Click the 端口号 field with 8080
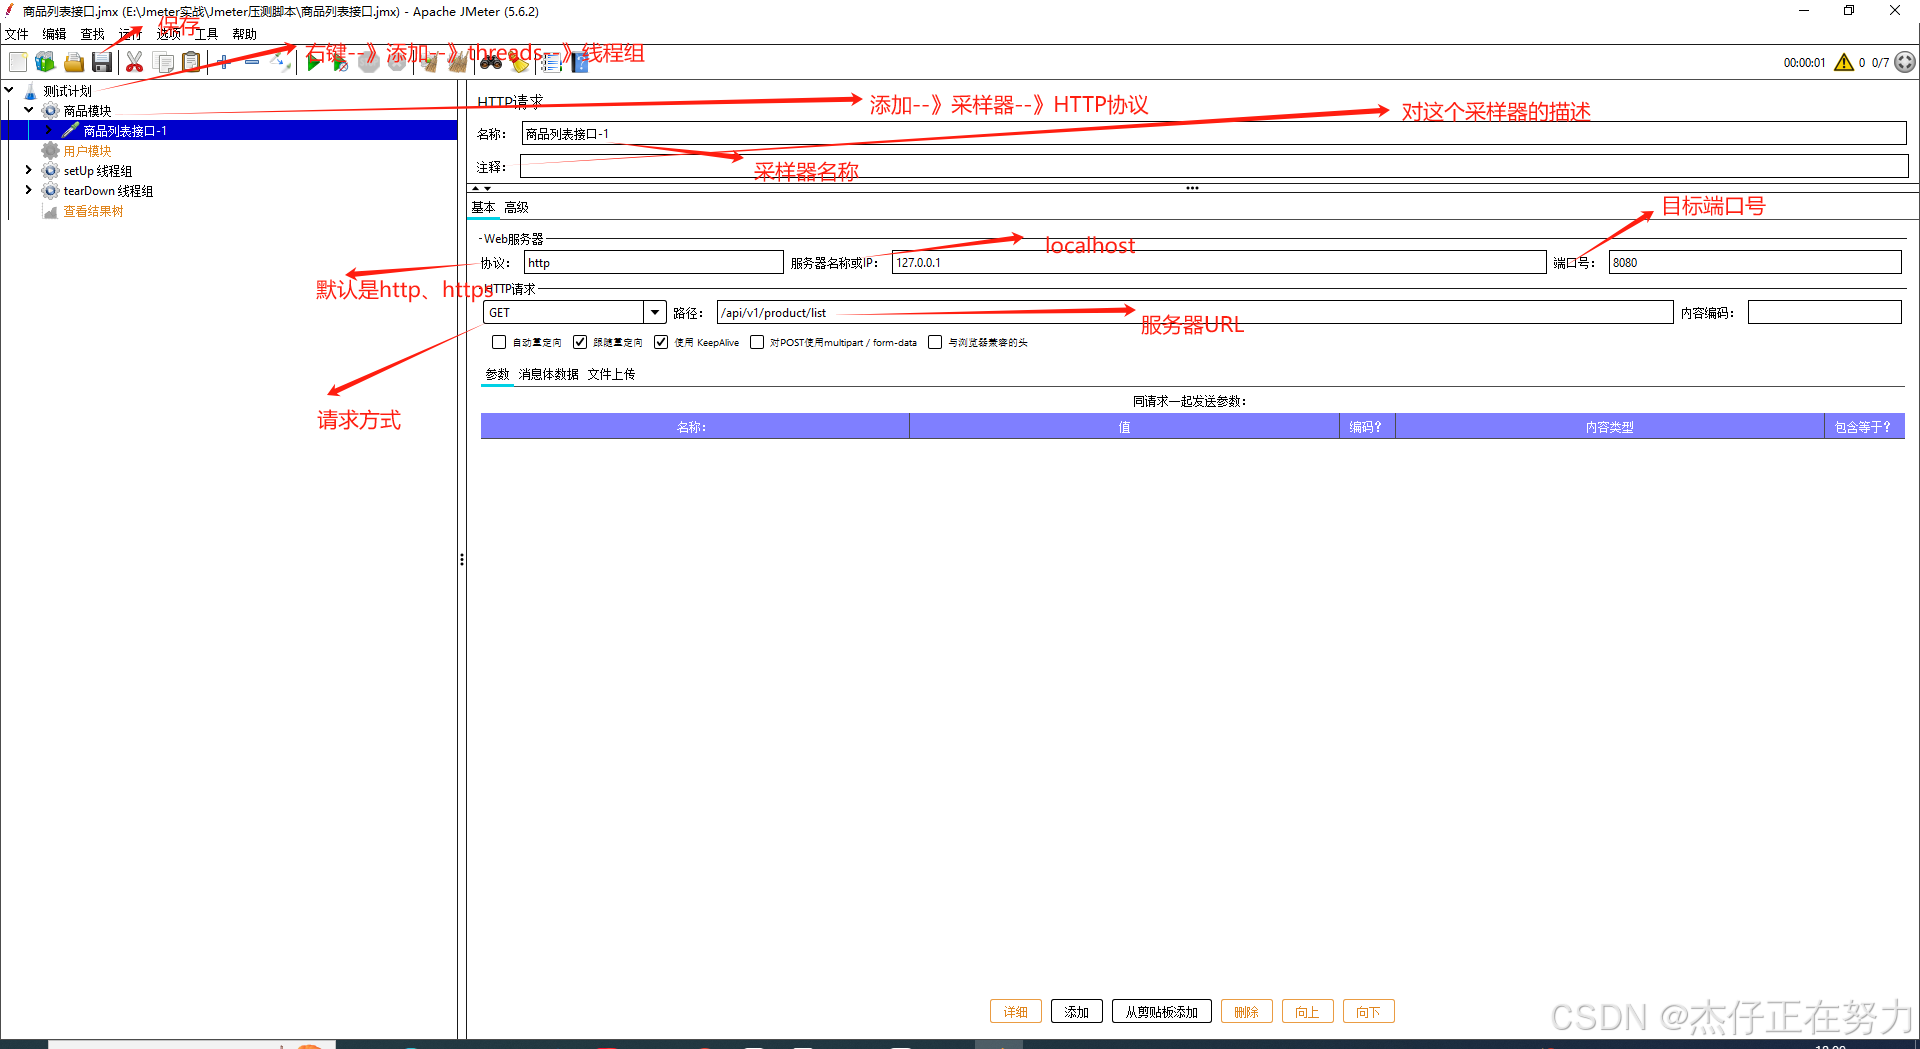This screenshot has width=1920, height=1049. pyautogui.click(x=1755, y=262)
